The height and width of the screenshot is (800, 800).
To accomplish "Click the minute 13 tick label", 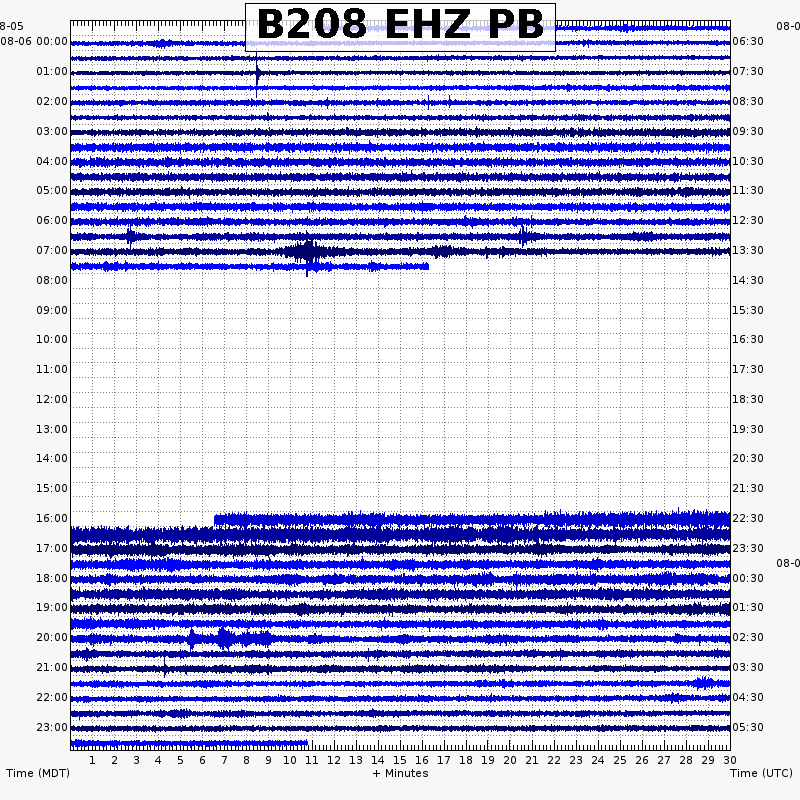I will pos(356,760).
